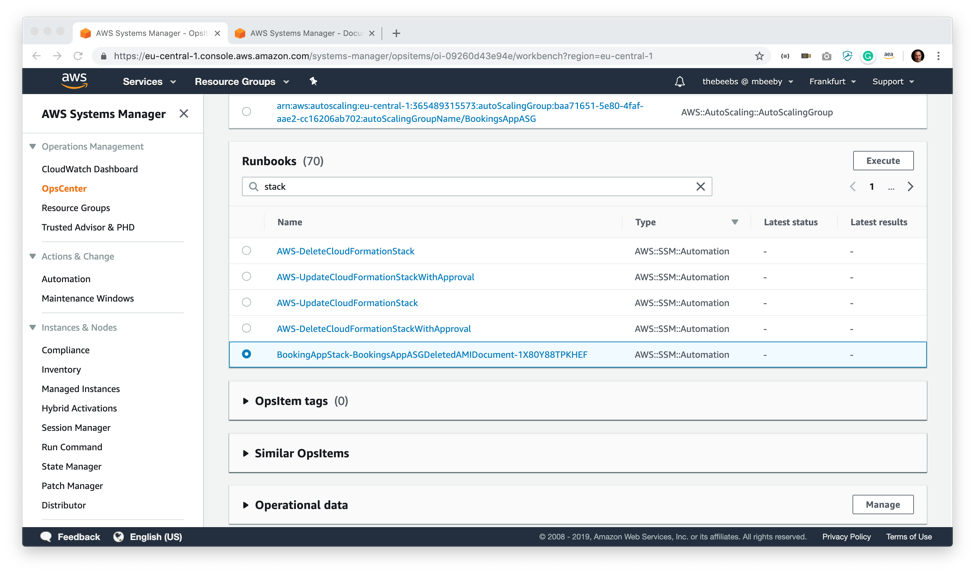This screenshot has height=572, width=974.
Task: Click the site lock icon in address bar
Action: tap(103, 56)
